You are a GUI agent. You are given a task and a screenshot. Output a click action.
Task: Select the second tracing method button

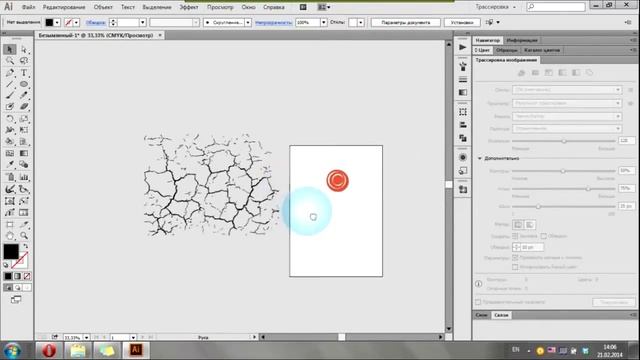click(x=530, y=224)
